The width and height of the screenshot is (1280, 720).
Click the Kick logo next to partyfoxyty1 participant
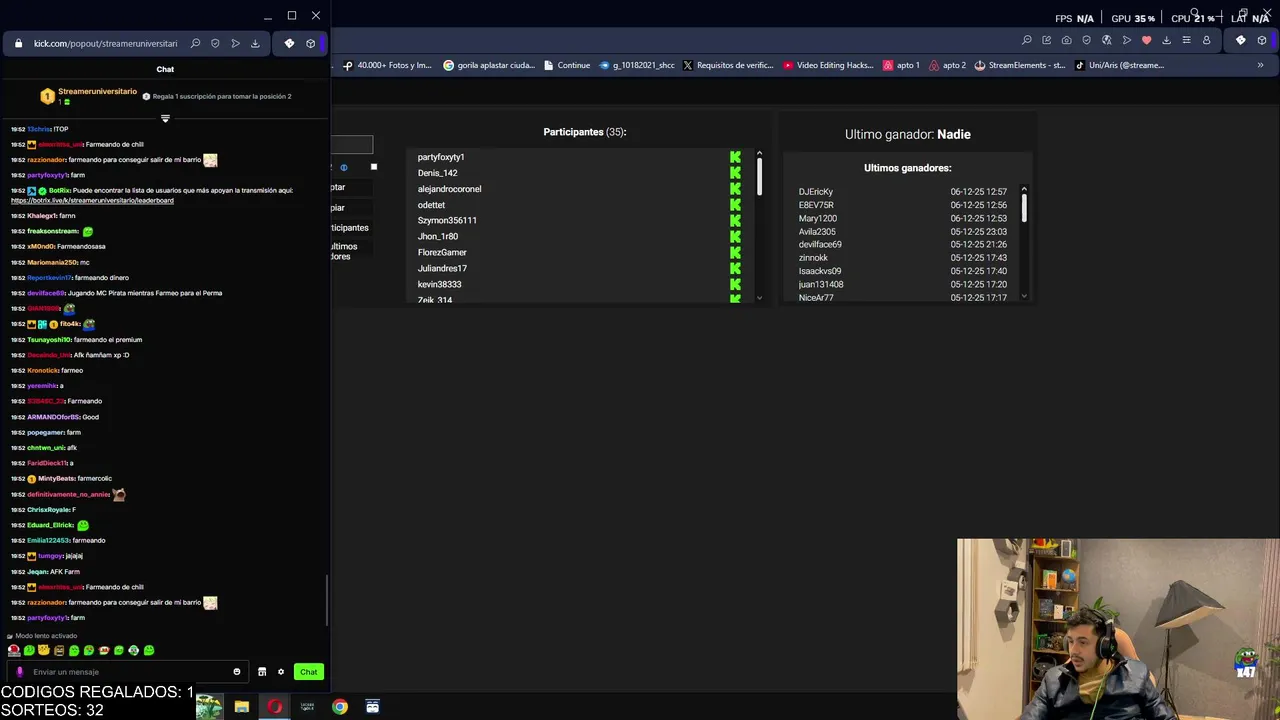click(735, 157)
